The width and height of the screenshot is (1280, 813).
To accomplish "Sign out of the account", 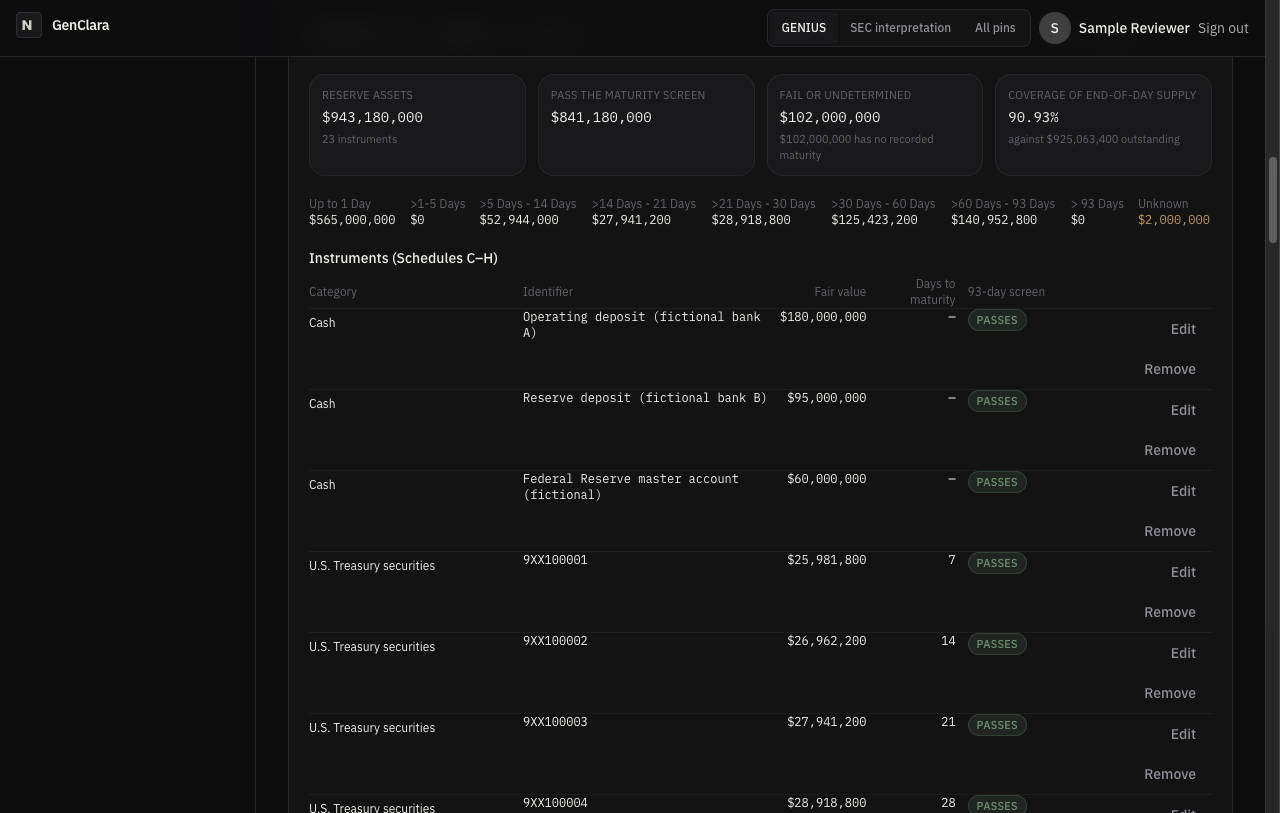I will [1223, 28].
